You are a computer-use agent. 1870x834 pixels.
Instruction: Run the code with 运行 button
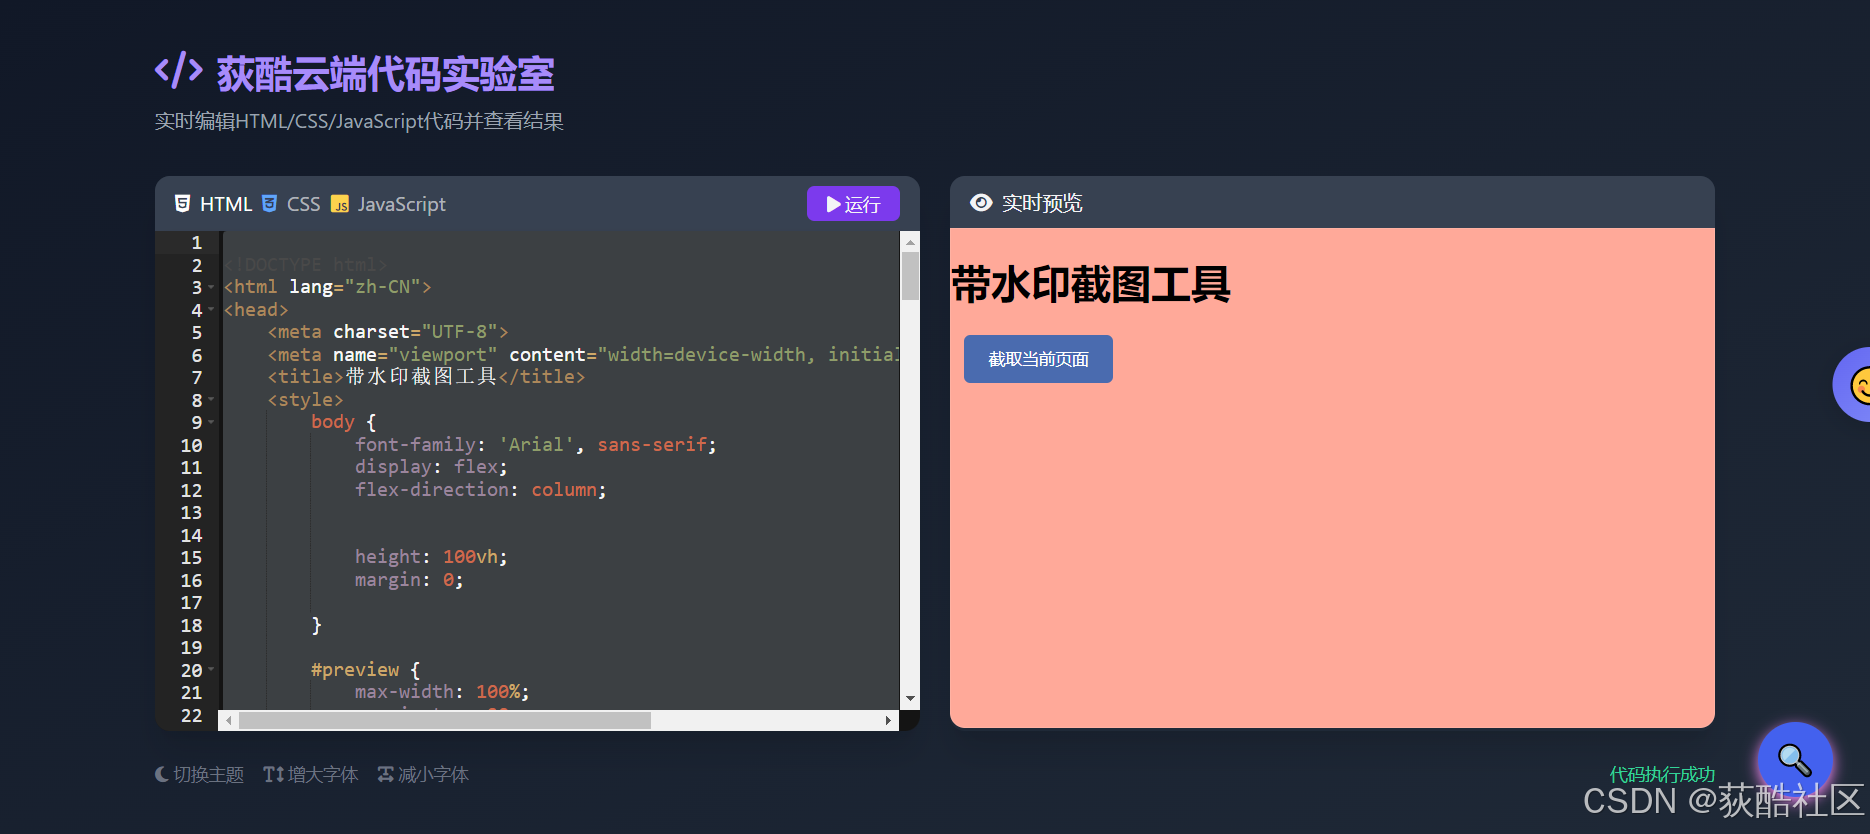coord(853,204)
